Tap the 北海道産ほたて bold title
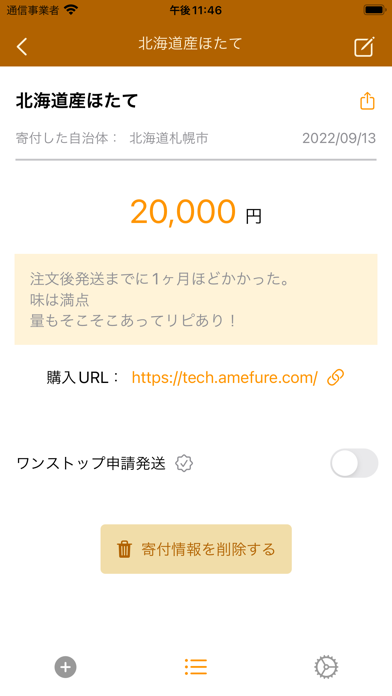 (77, 101)
